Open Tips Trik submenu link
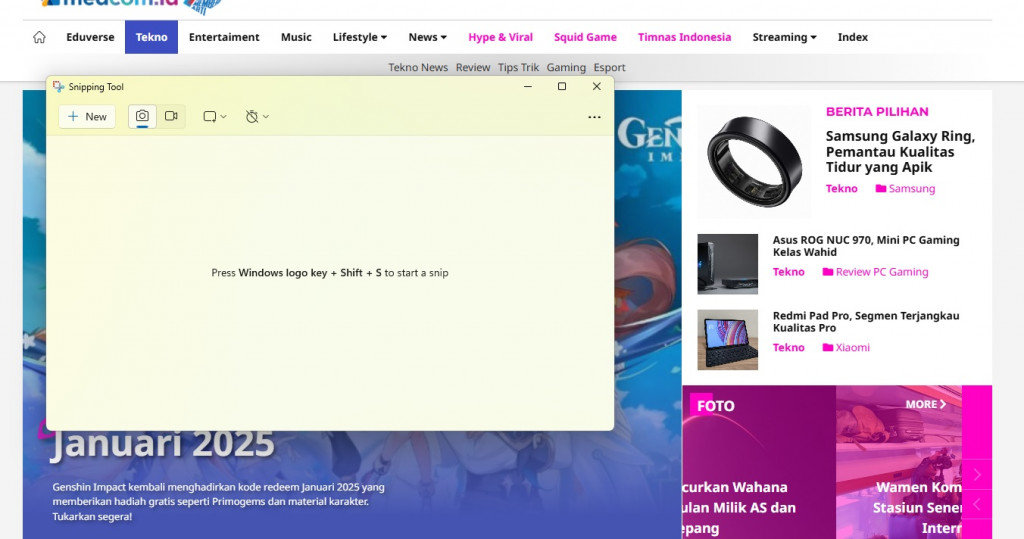The height and width of the screenshot is (539, 1024). pyautogui.click(x=519, y=67)
